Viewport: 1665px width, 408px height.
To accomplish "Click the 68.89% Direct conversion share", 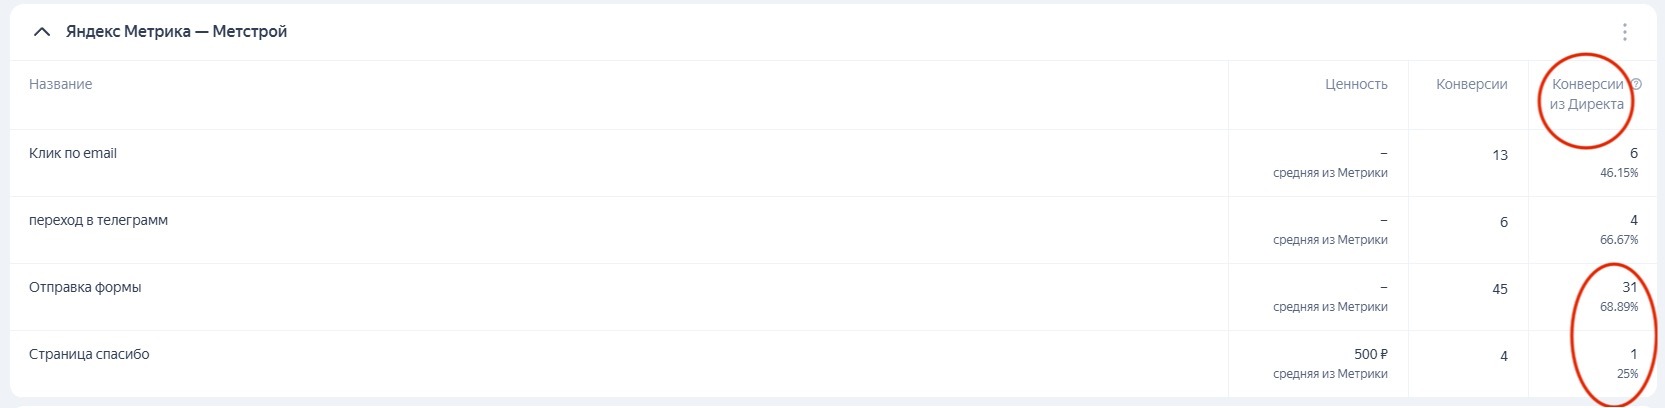I will pyautogui.click(x=1618, y=307).
